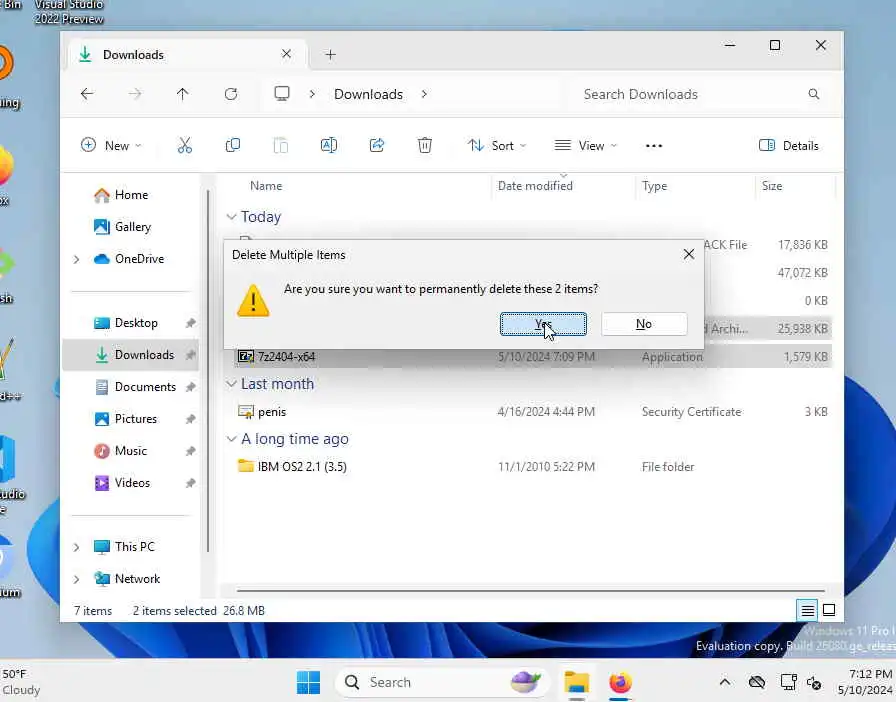Show hidden system tray icons
Screen dimensions: 896x702
coord(725,682)
